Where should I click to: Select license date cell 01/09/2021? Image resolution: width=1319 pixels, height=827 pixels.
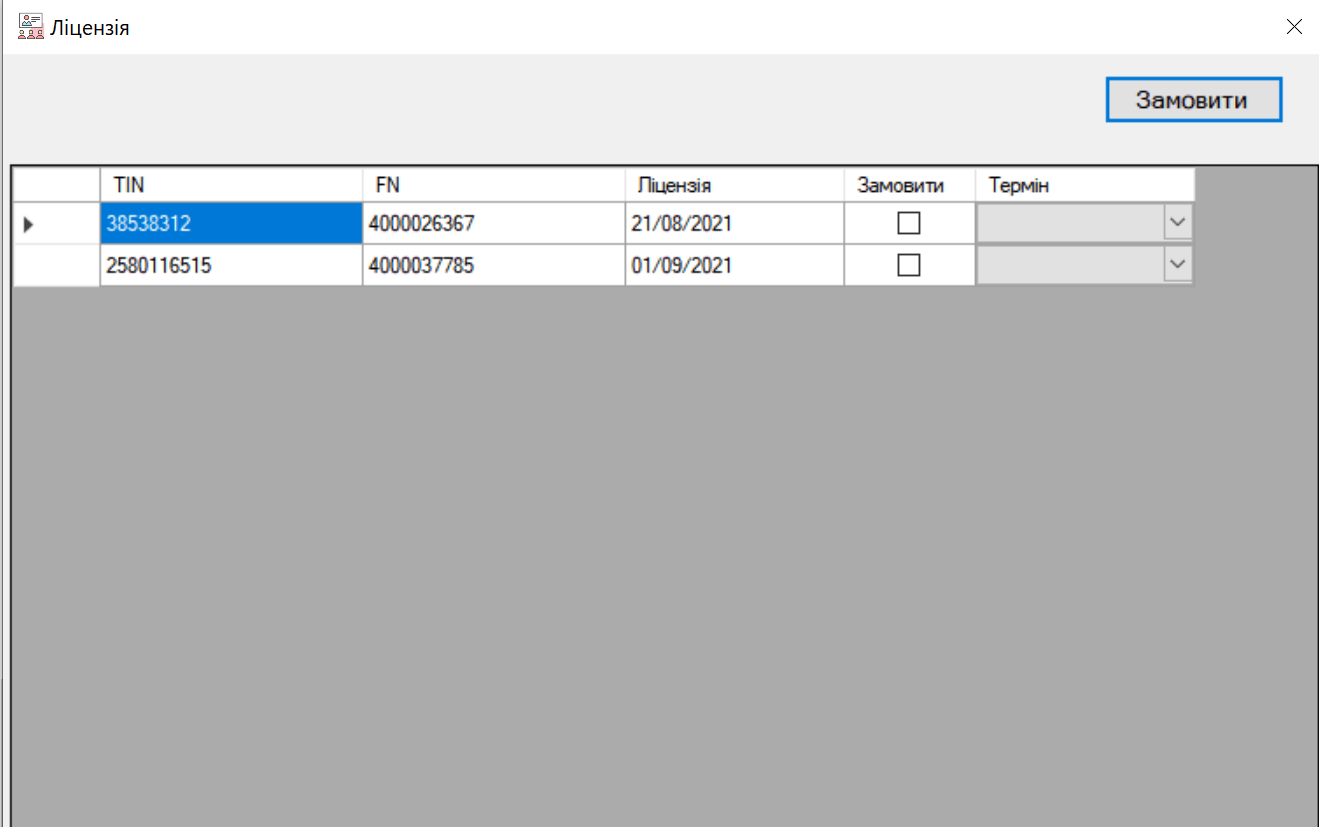pyautogui.click(x=734, y=265)
